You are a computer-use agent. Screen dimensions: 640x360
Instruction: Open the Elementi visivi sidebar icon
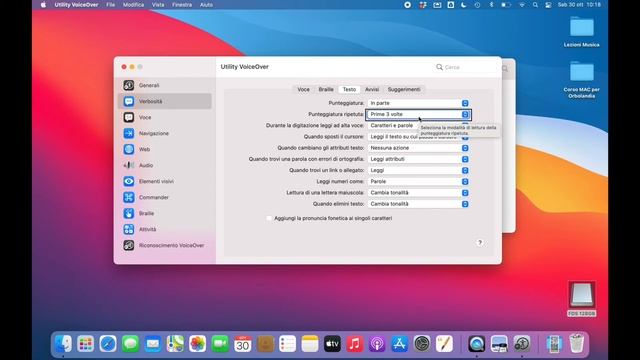[x=129, y=181]
